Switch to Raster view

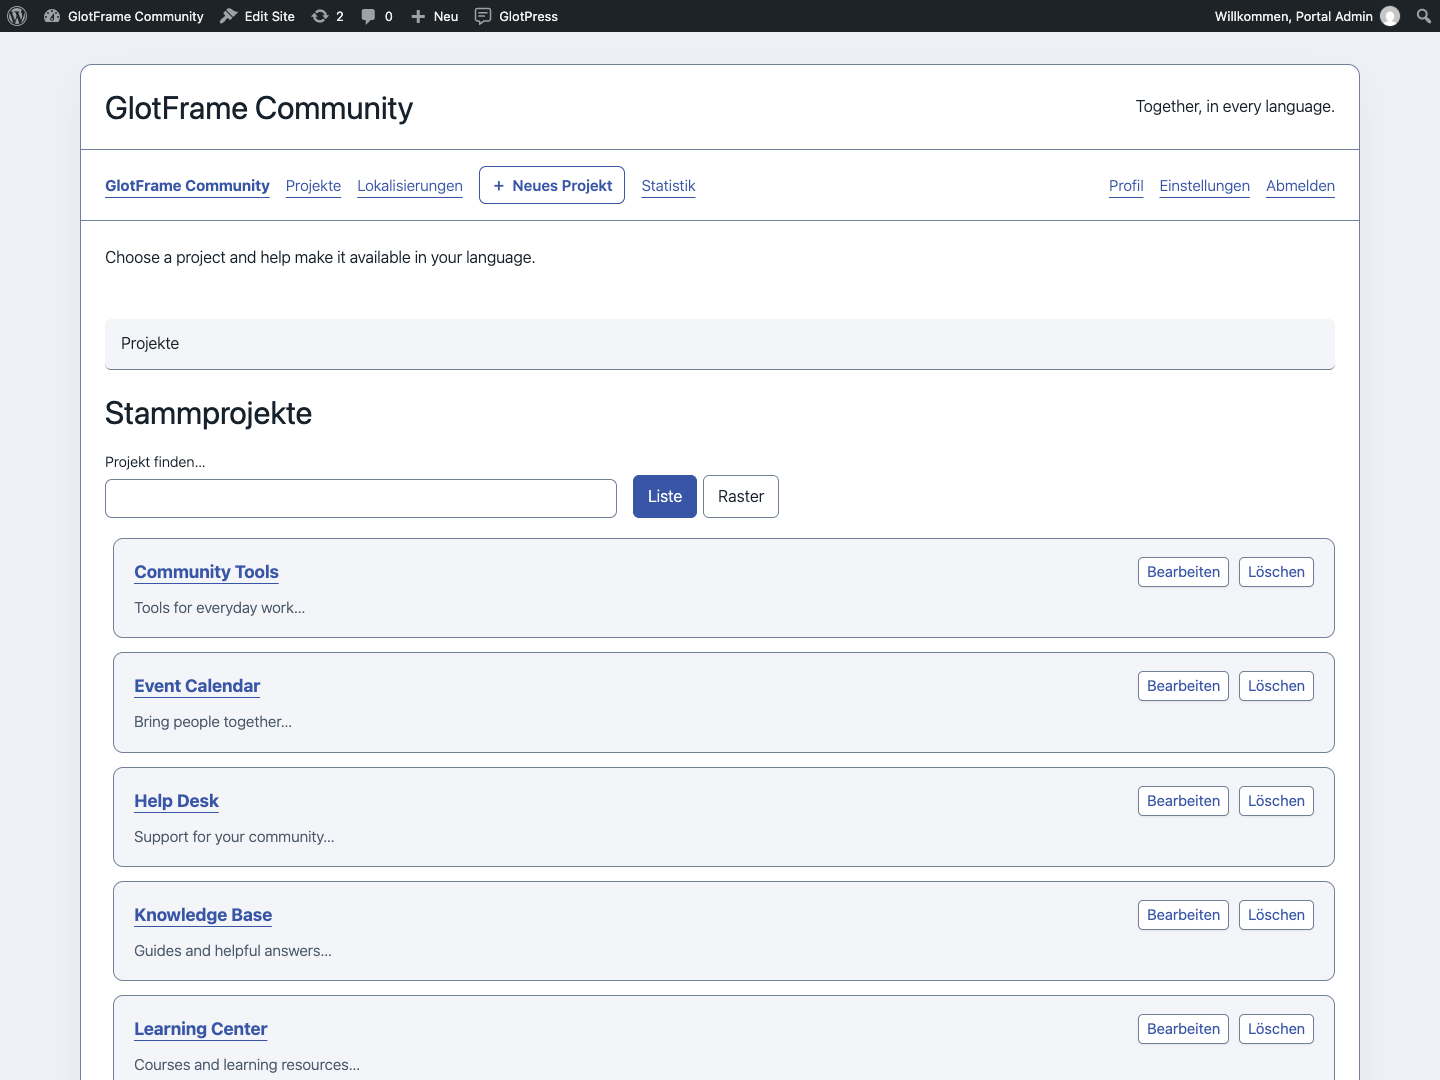point(741,496)
